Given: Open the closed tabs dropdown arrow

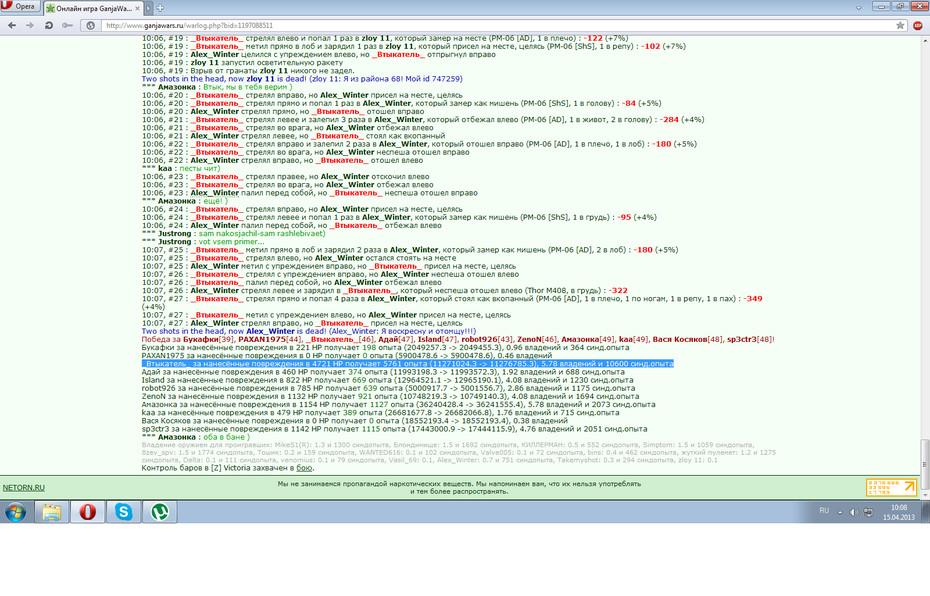Looking at the screenshot, I should 858,8.
